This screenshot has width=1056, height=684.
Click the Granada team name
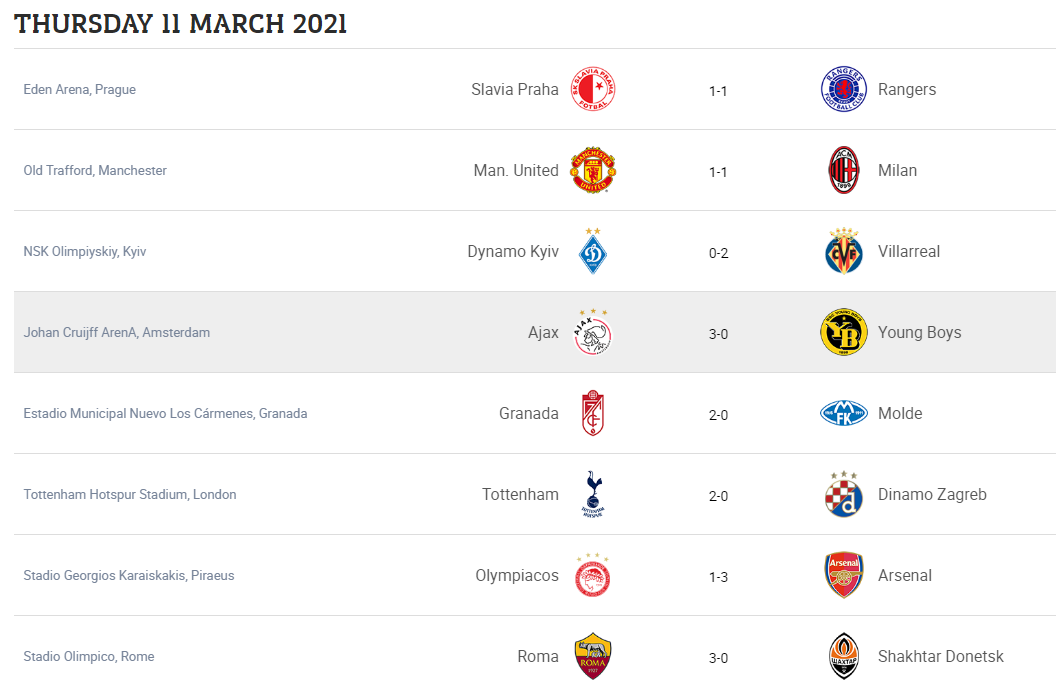tap(529, 413)
